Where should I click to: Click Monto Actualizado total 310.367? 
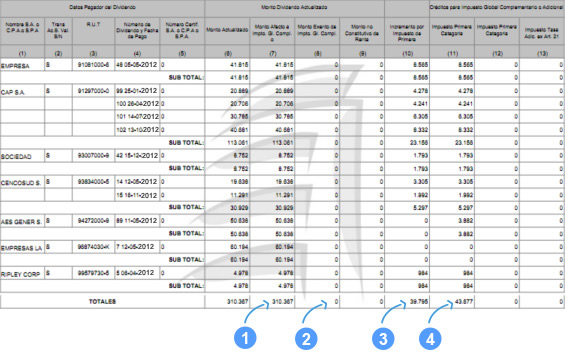click(x=237, y=302)
